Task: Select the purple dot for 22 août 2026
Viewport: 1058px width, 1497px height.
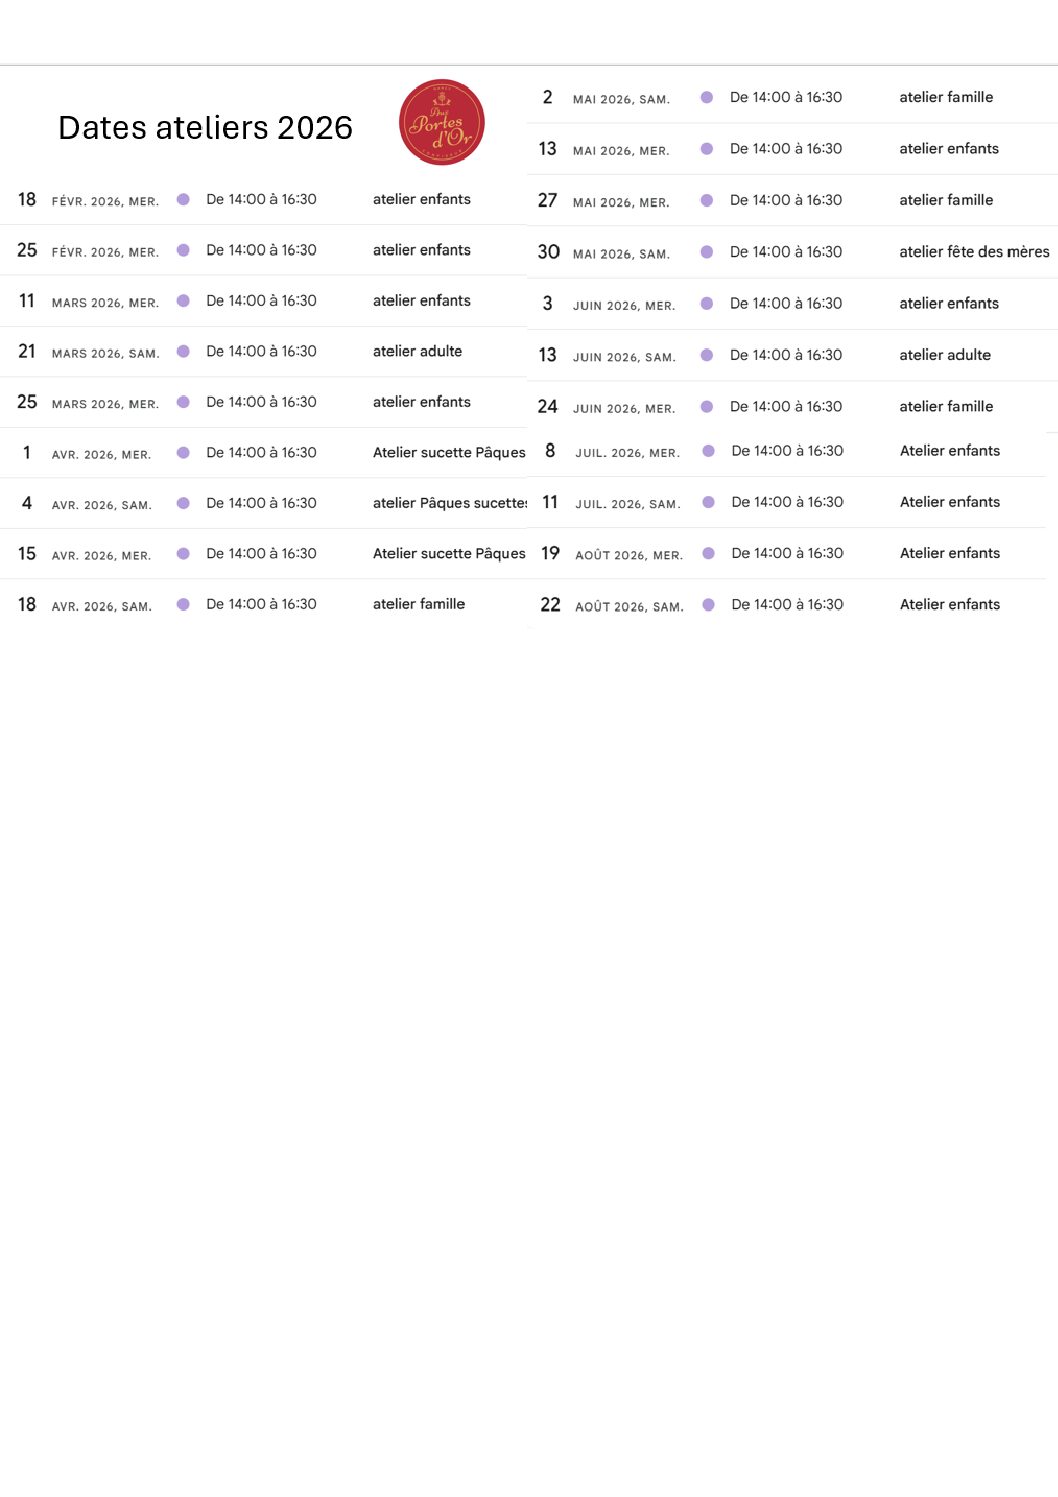Action: coord(708,604)
